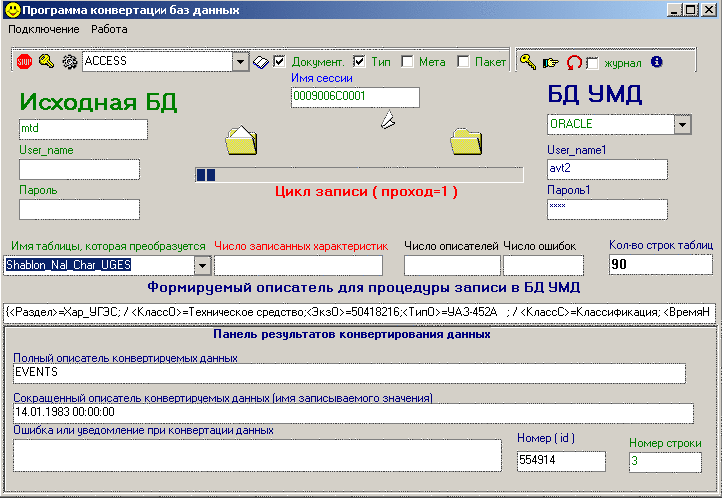The height and width of the screenshot is (498, 722).
Task: Click the User_name1 field containing avt2
Action: pos(607,169)
